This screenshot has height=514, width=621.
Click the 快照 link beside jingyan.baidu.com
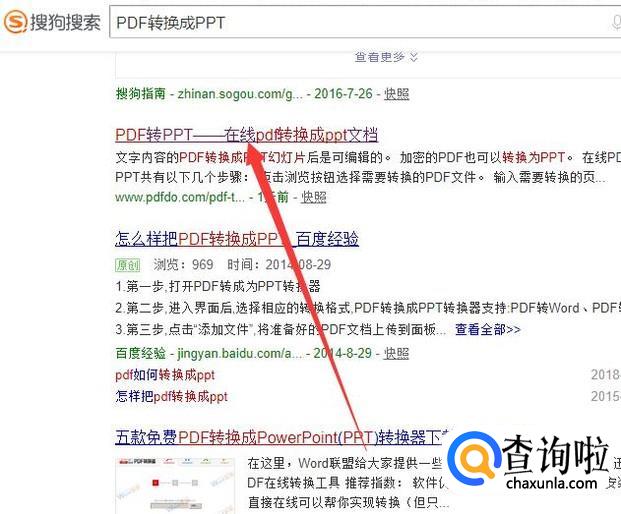(x=396, y=353)
